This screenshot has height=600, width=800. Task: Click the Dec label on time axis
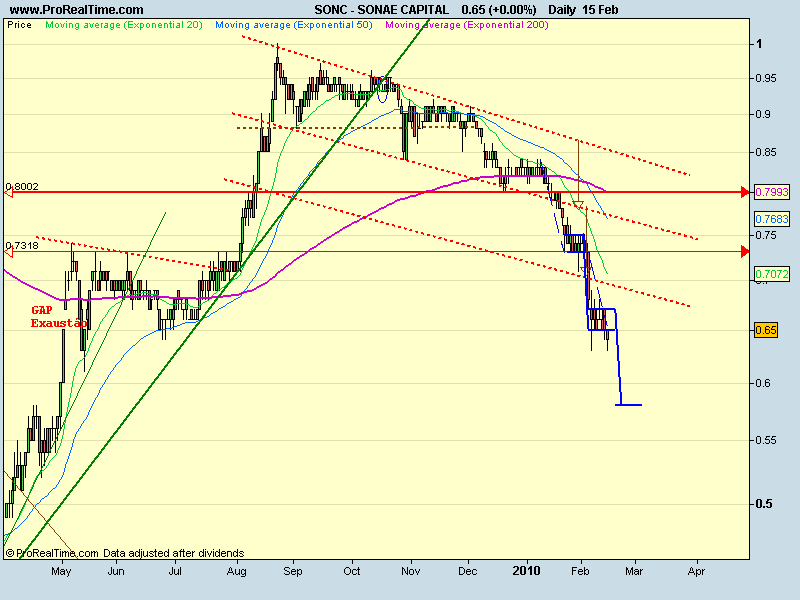click(468, 571)
